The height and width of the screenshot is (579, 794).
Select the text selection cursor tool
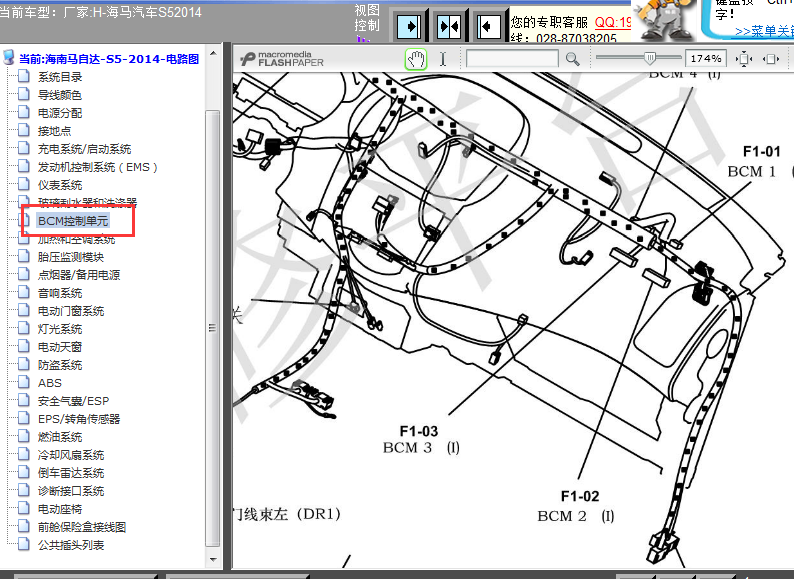point(443,59)
